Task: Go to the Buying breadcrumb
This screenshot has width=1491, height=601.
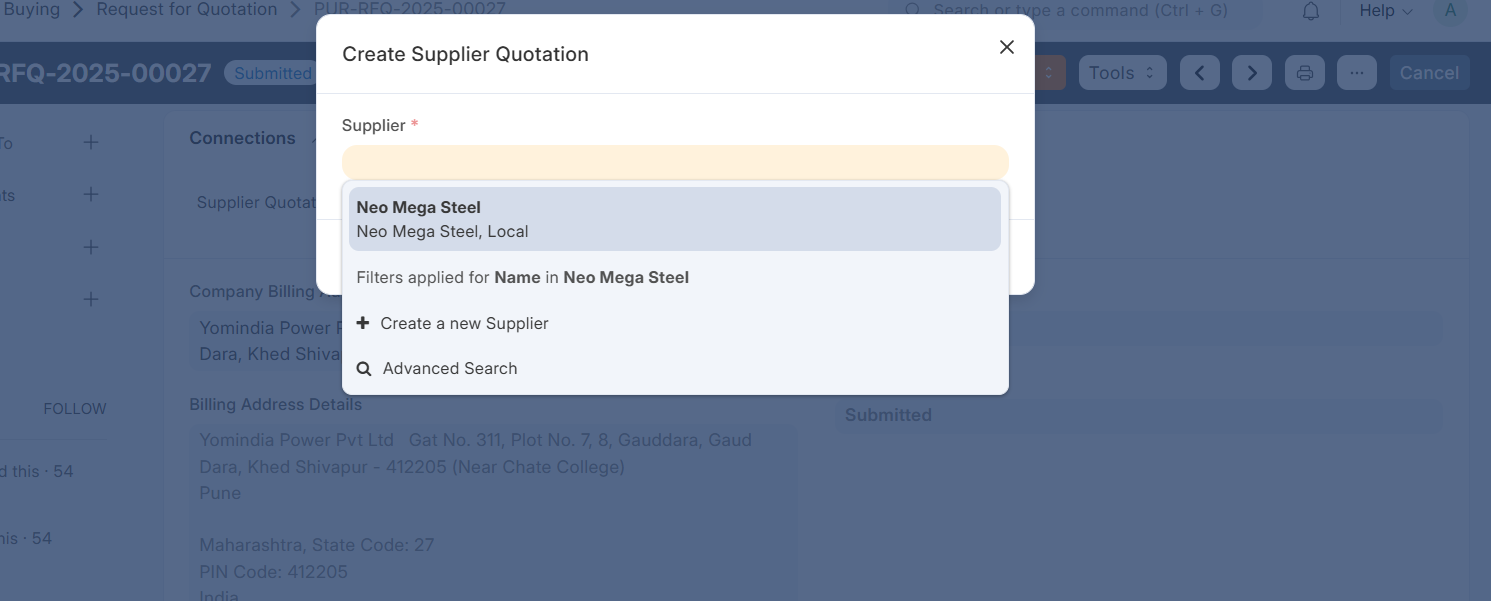Action: click(x=32, y=10)
